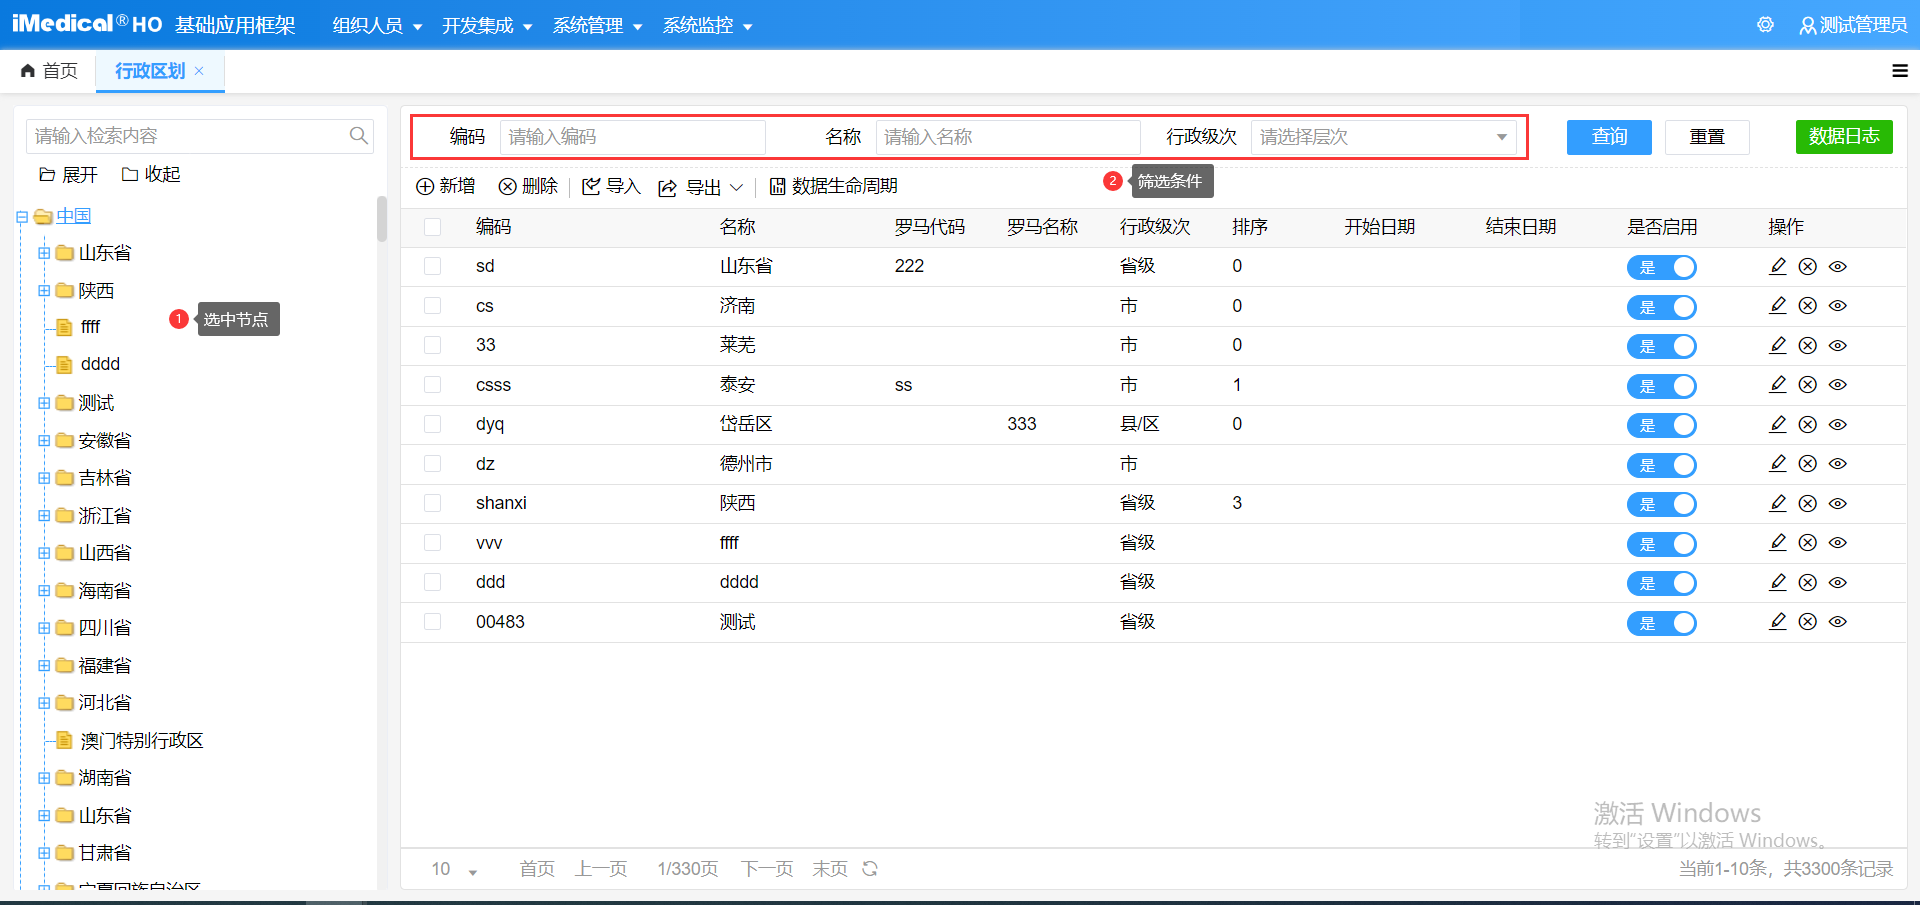Screen dimensions: 1920x905
Task: Select the 澳门特别行政区 tree item
Action: click(142, 741)
